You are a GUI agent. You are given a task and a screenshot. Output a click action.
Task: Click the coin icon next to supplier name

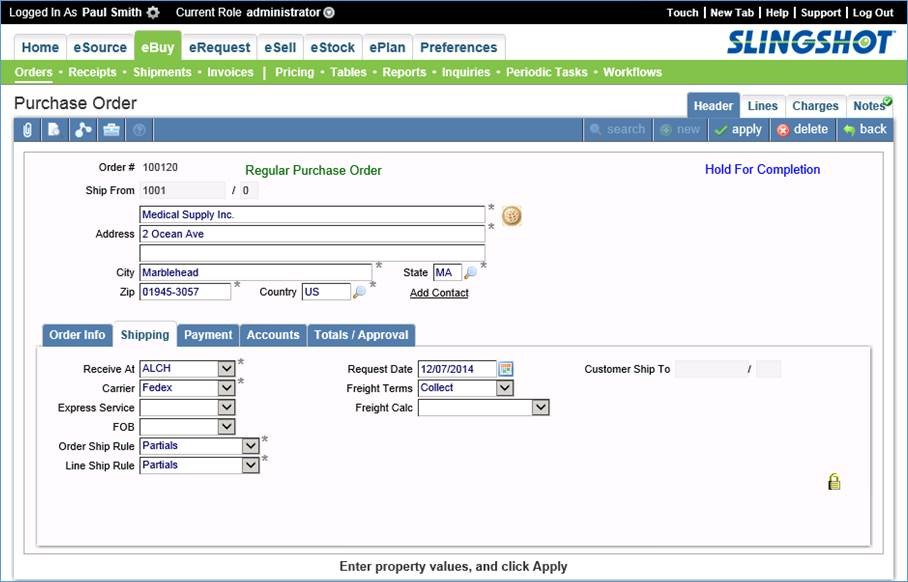(x=511, y=215)
